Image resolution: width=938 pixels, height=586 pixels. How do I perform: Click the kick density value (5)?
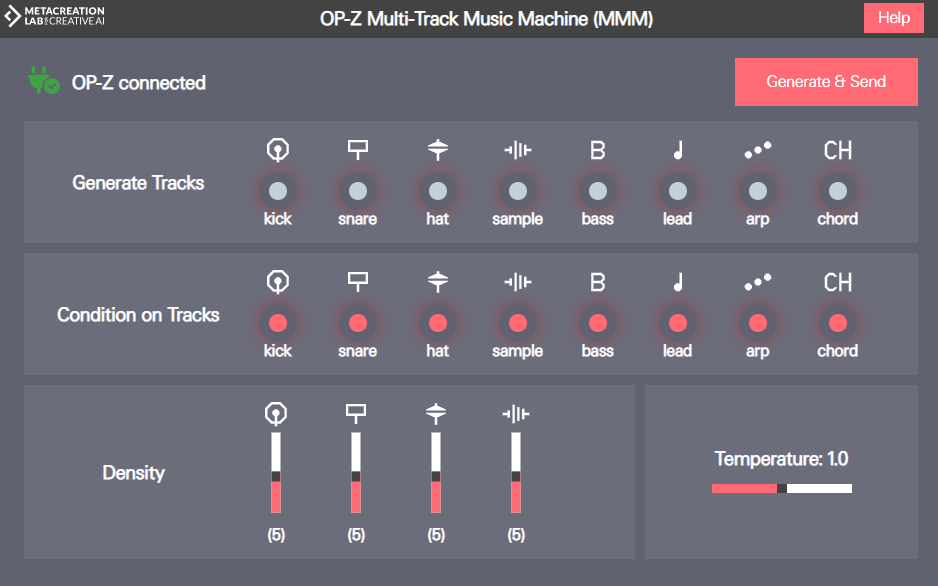276,535
